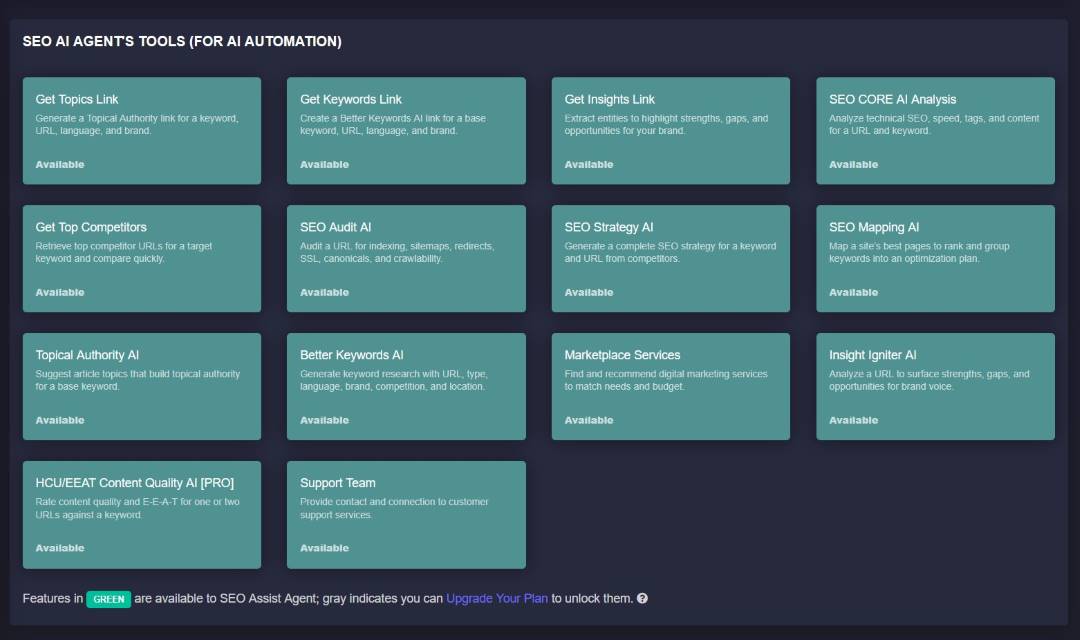Click Available status under Topical Authority AI
This screenshot has width=1080, height=640.
(60, 420)
